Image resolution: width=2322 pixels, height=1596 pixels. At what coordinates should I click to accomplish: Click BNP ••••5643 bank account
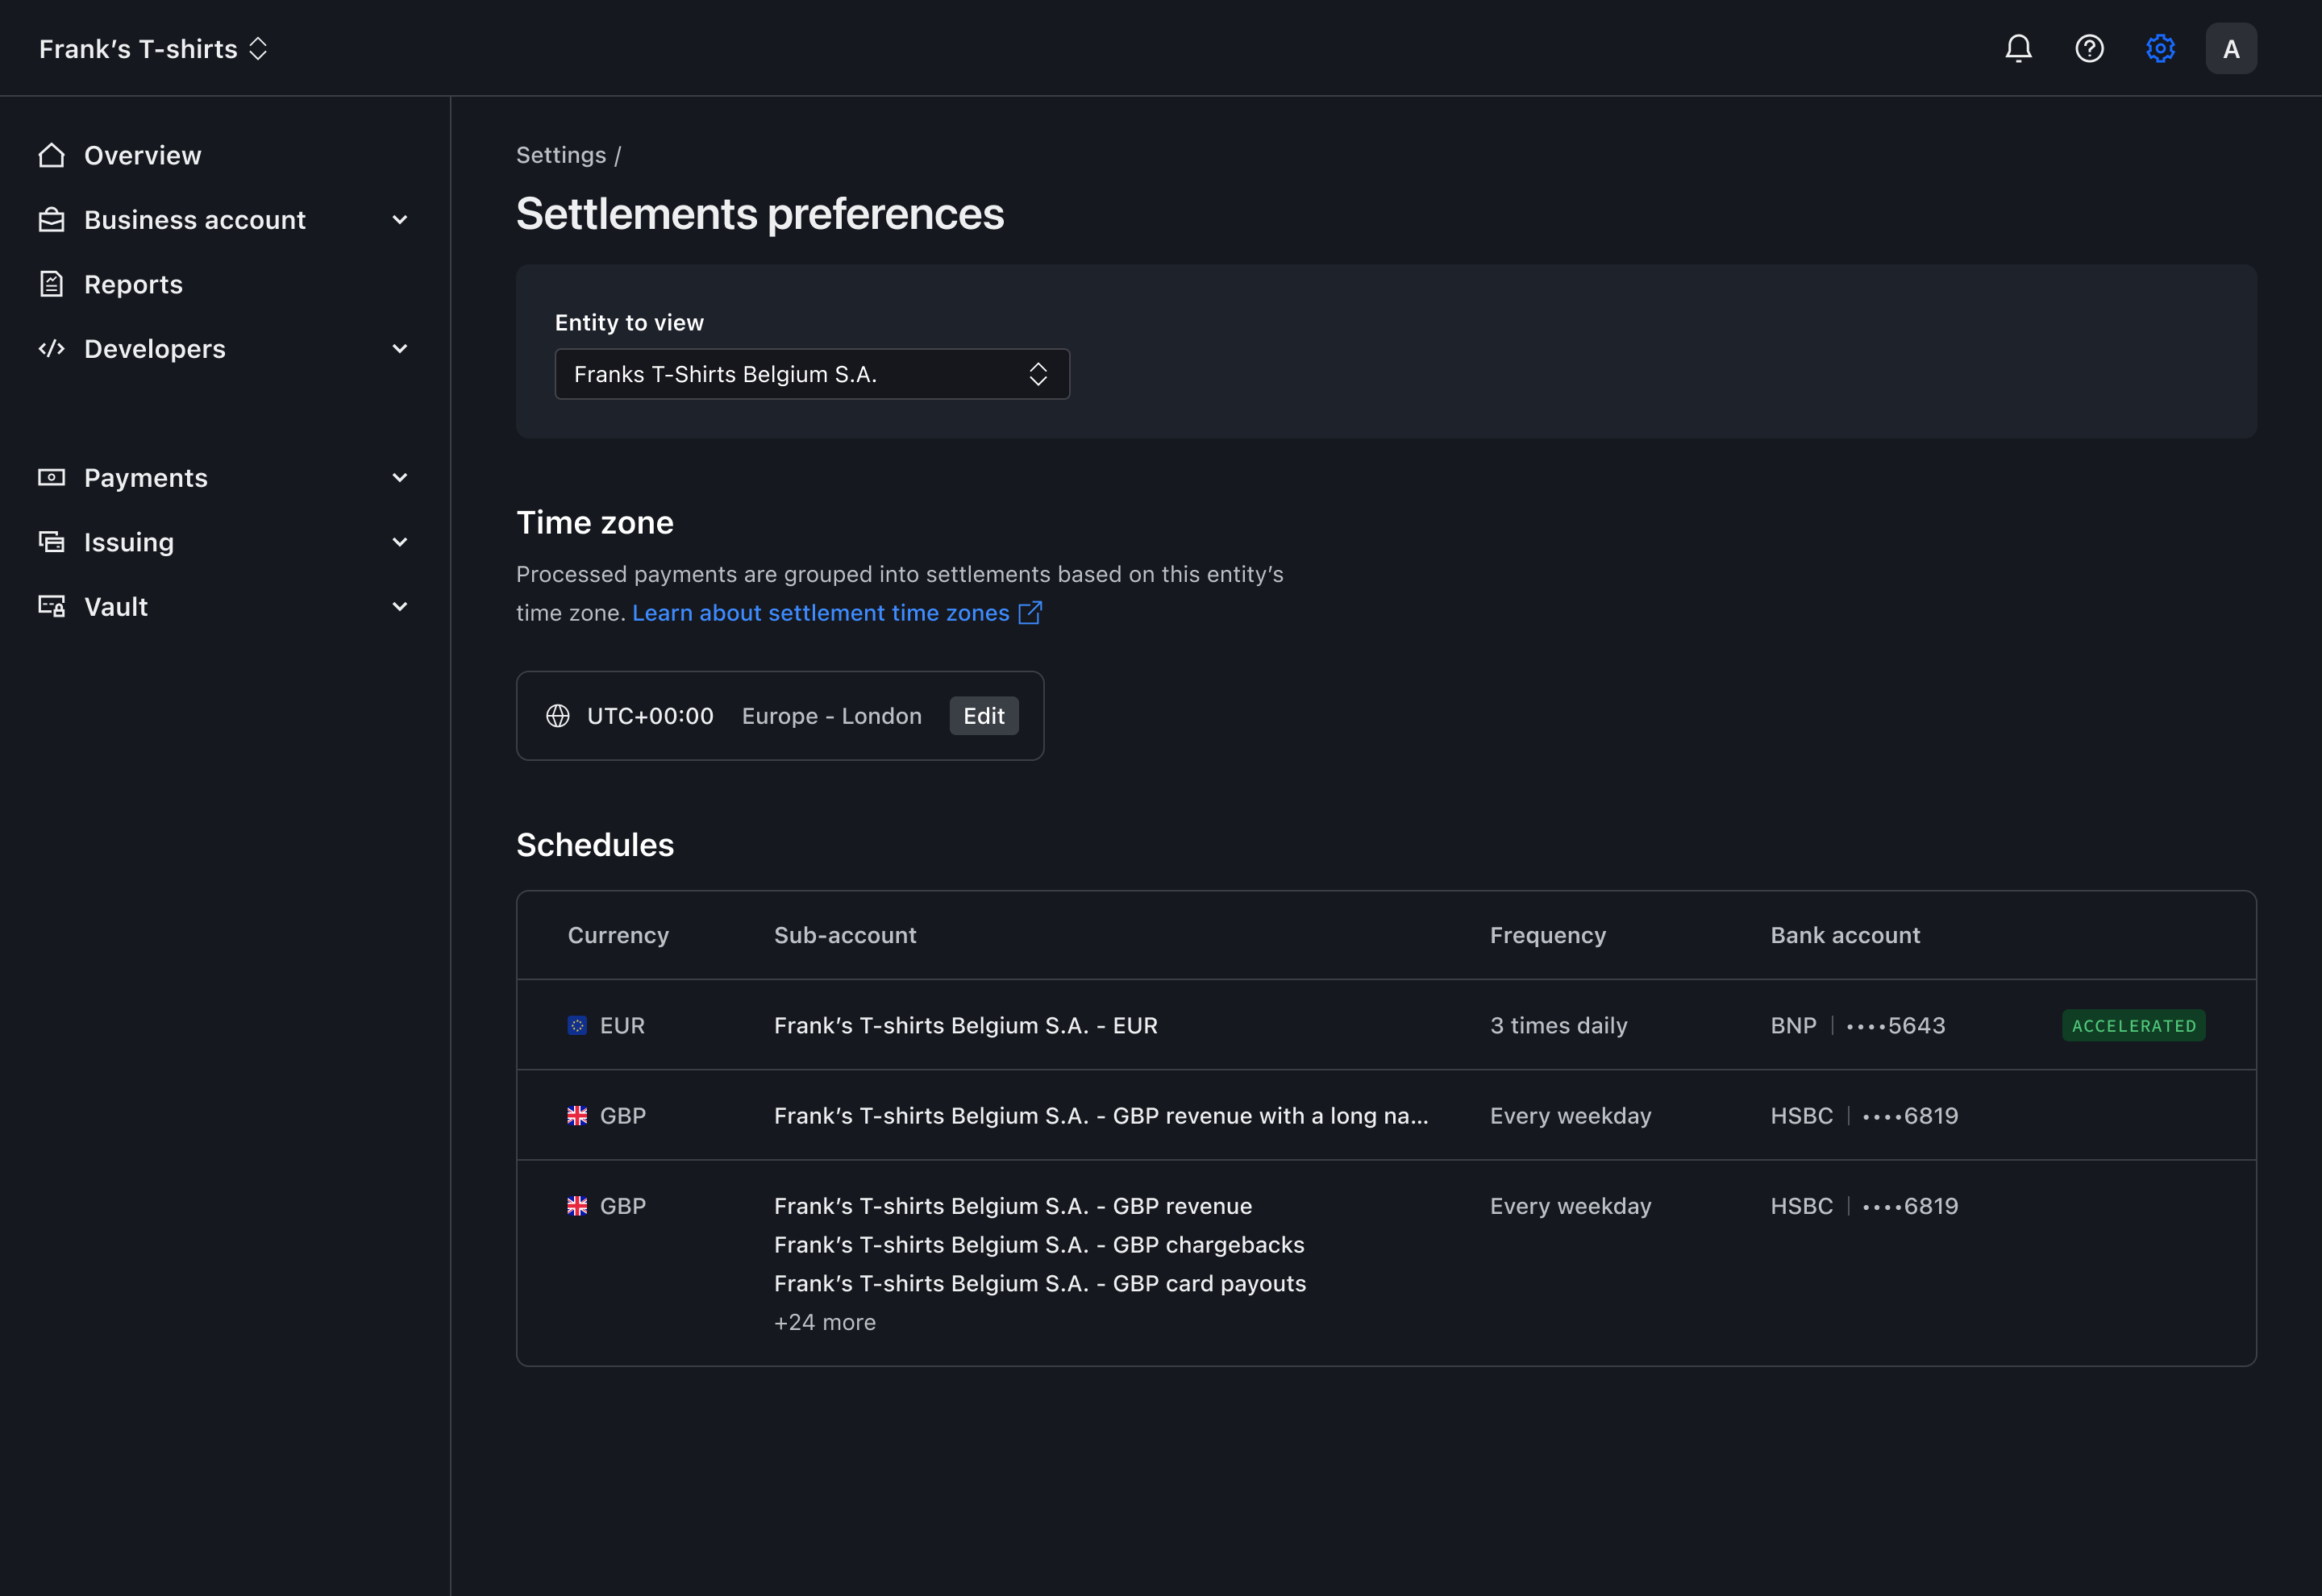click(1858, 1025)
